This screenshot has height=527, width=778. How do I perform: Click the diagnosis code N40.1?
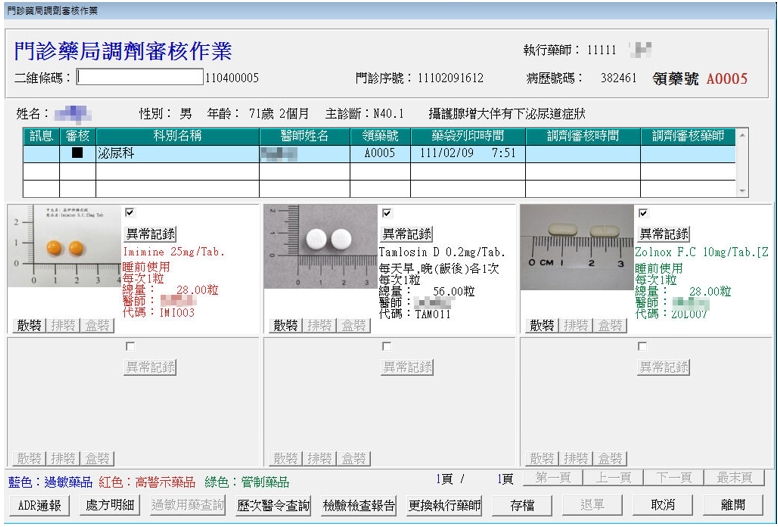(x=389, y=114)
